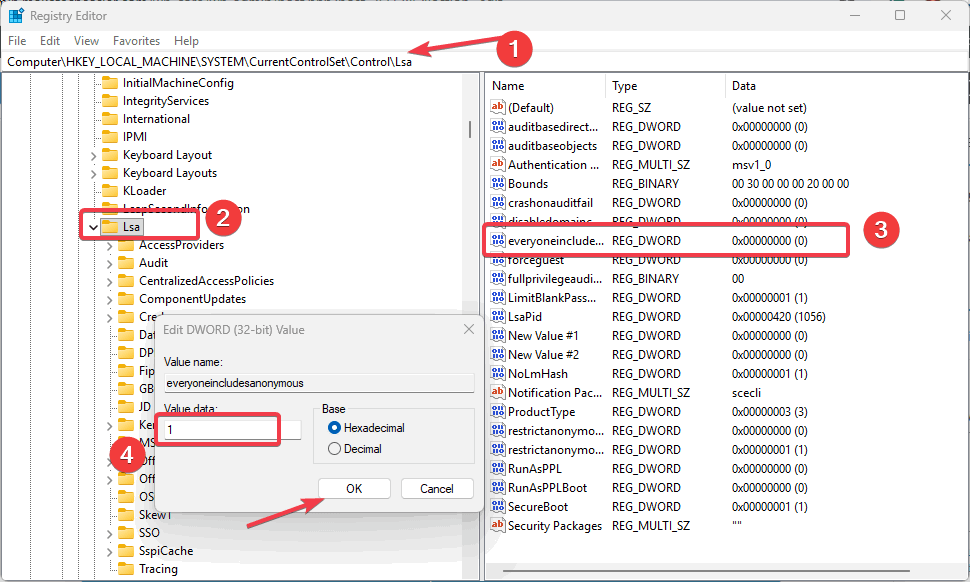This screenshot has width=970, height=582.
Task: Click the SecureBoot value icon
Action: click(x=497, y=507)
